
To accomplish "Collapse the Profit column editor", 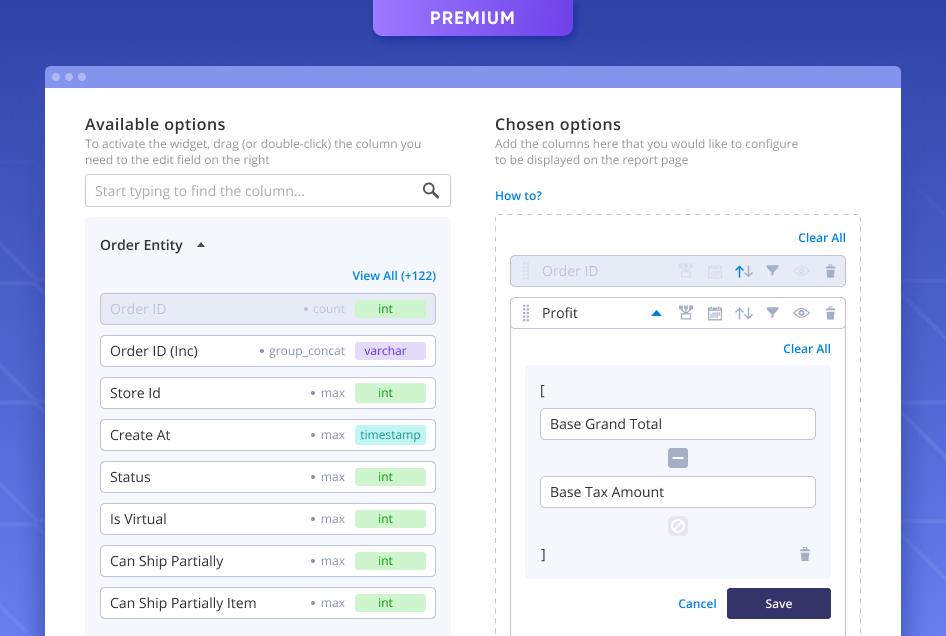I will coord(657,312).
